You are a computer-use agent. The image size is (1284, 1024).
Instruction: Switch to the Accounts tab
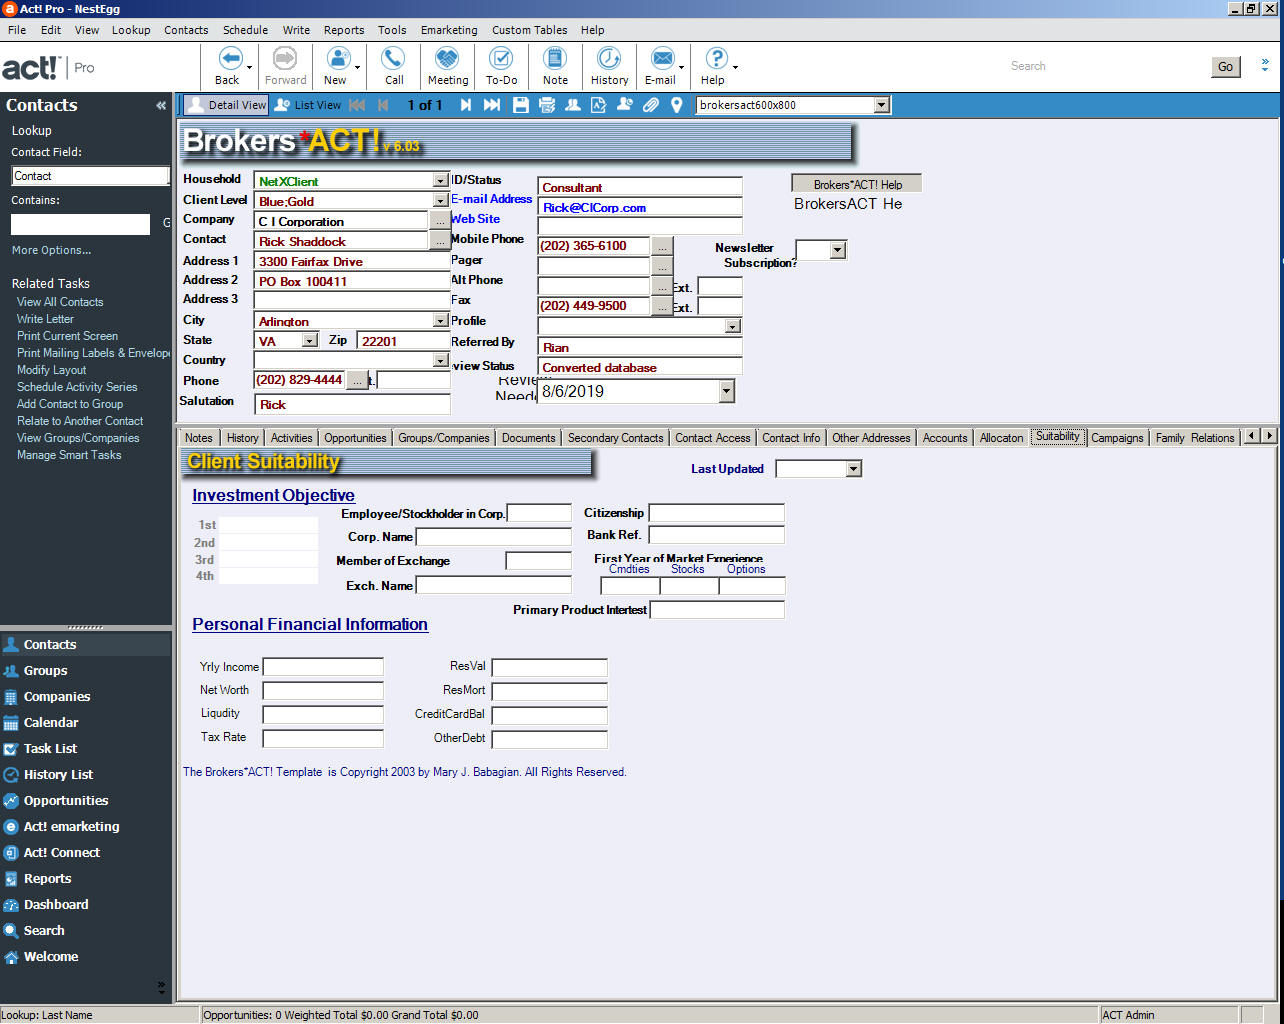tap(945, 438)
